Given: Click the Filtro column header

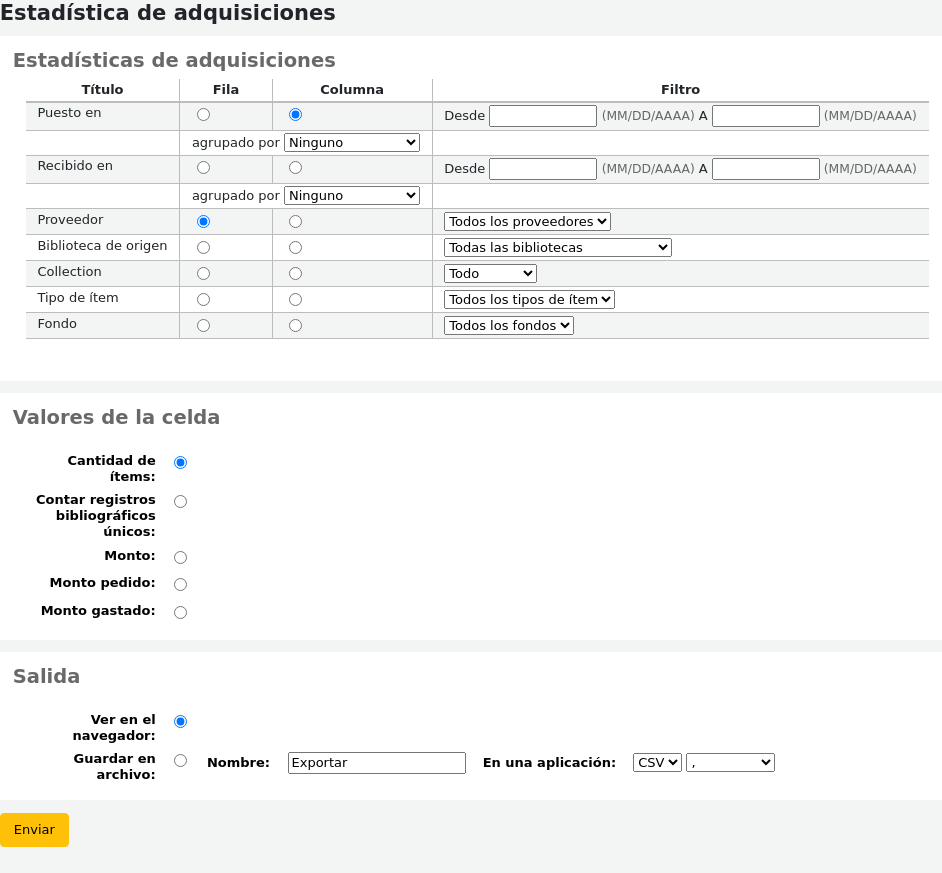Looking at the screenshot, I should (x=680, y=90).
